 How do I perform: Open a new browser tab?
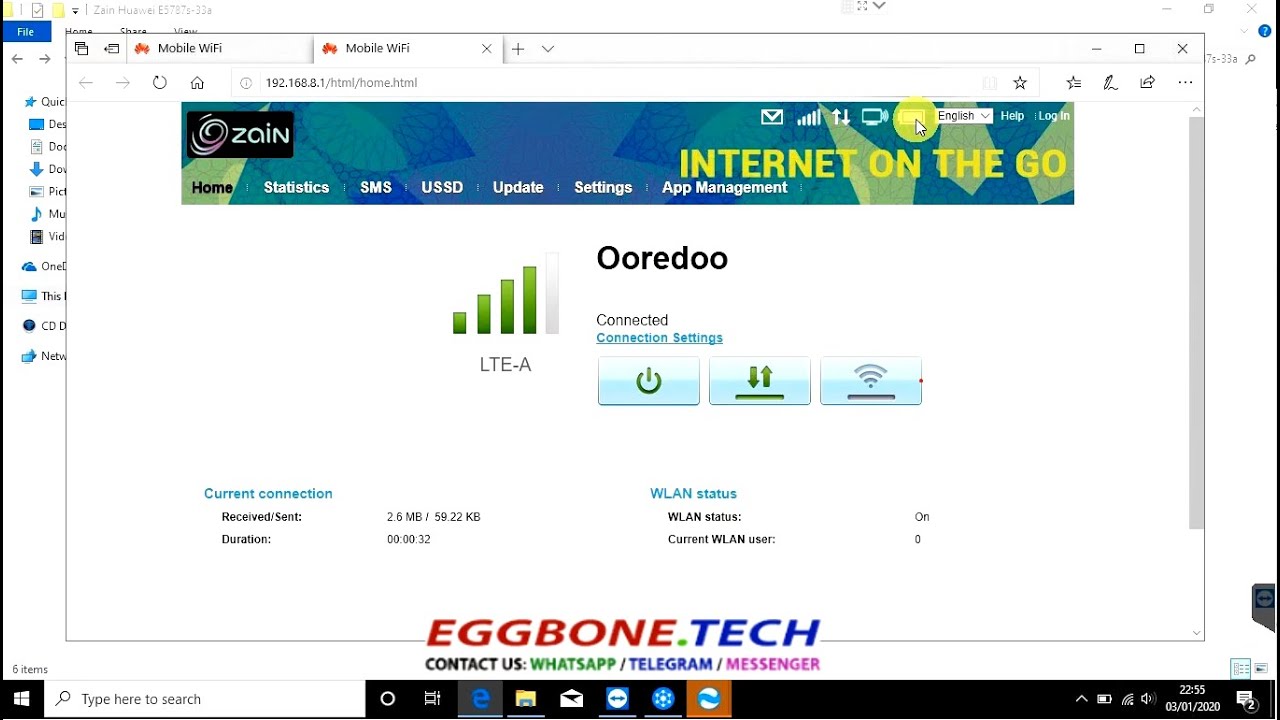coord(518,48)
